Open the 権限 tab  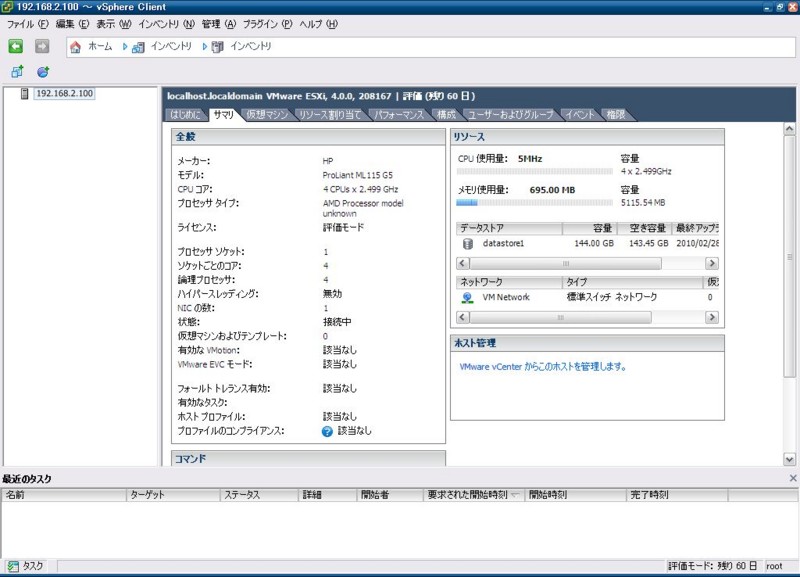tap(616, 115)
